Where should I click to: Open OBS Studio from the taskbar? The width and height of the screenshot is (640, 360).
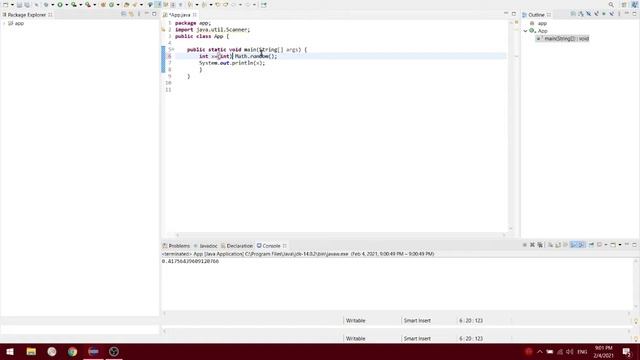(114, 351)
